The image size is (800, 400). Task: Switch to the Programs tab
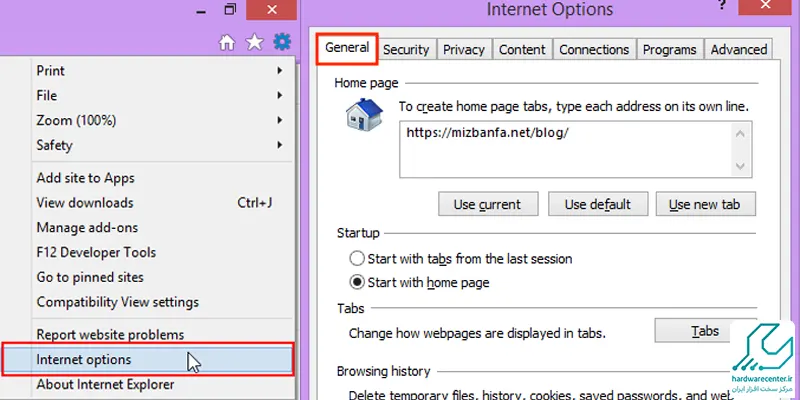(x=669, y=49)
